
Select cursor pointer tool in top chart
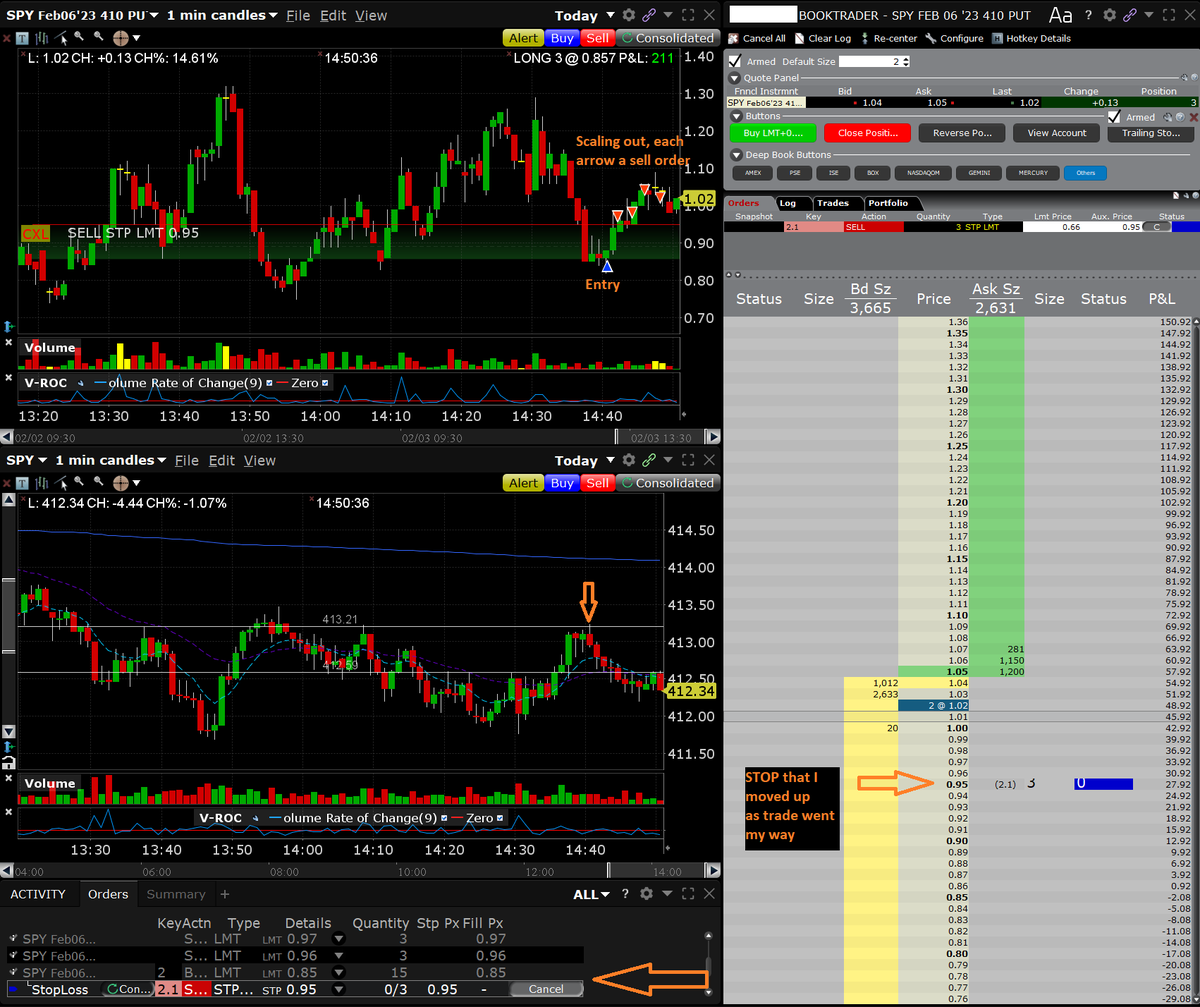pos(62,38)
